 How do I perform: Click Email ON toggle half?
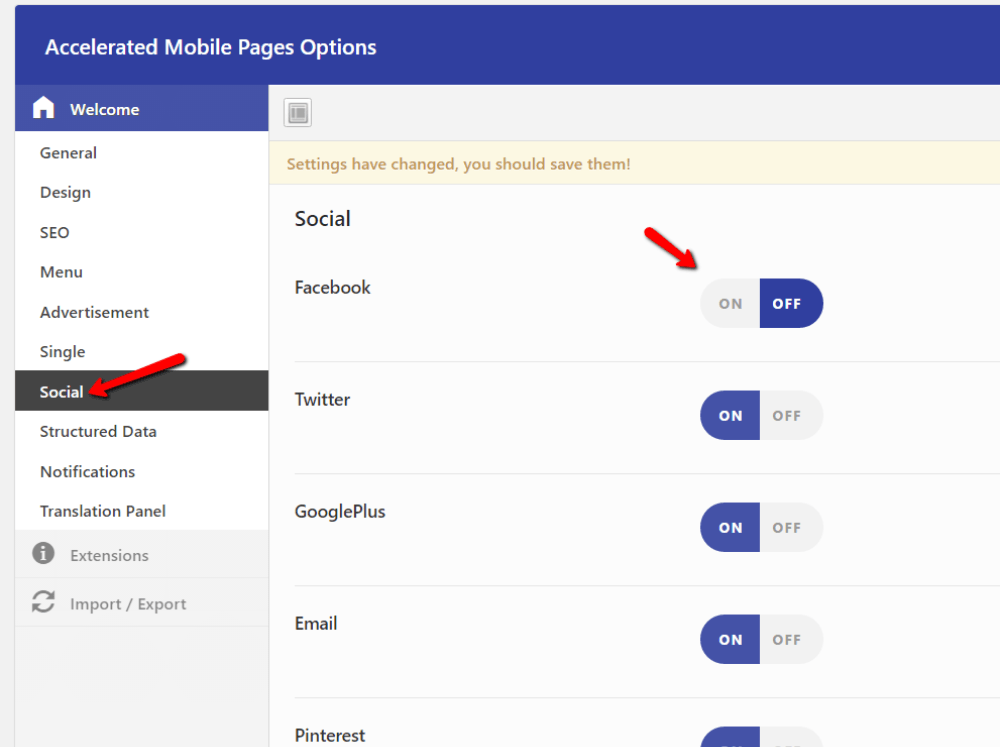[x=730, y=640]
